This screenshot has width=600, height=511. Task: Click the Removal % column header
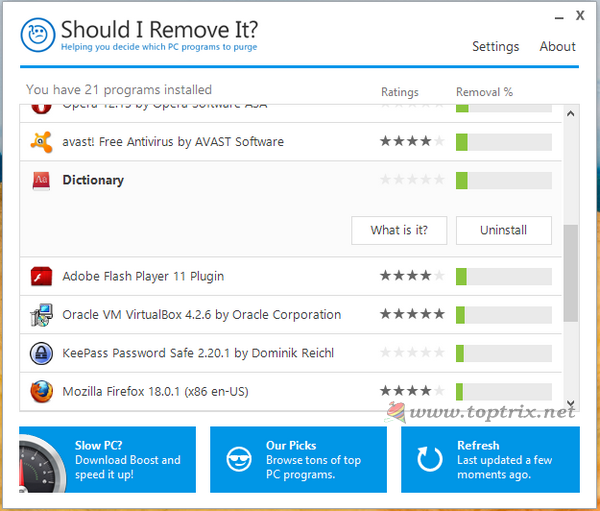(484, 92)
